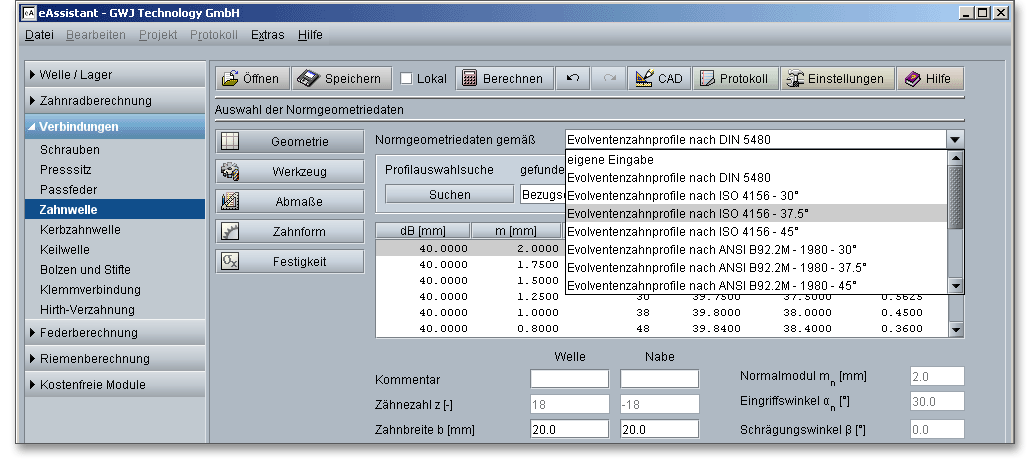This screenshot has height=459, width=1030.
Task: Open Einstellungen settings in the toolbar
Action: point(835,79)
